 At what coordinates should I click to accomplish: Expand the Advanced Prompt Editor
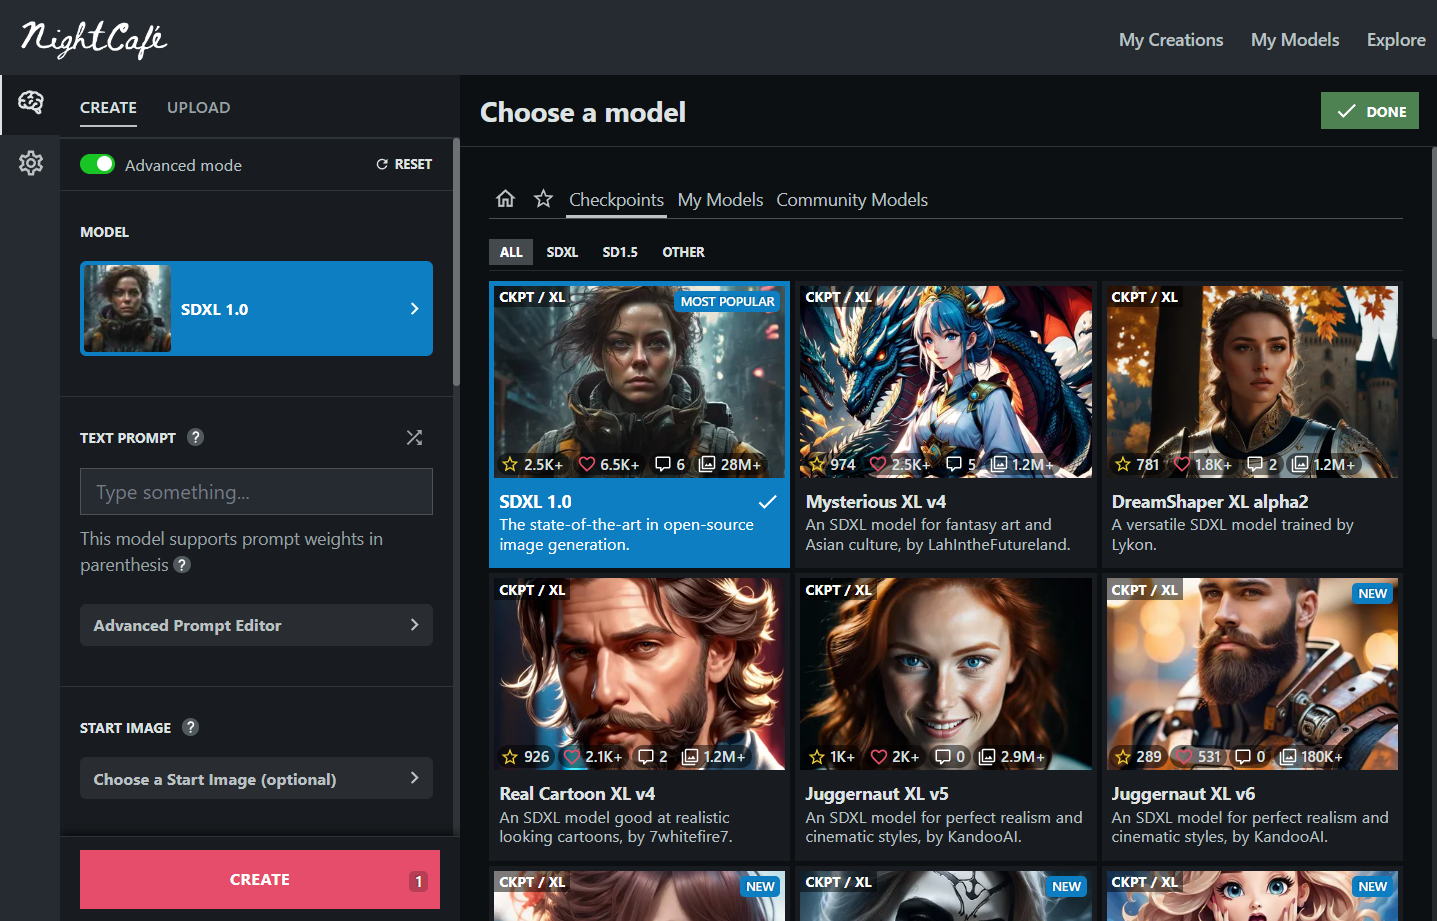(256, 625)
